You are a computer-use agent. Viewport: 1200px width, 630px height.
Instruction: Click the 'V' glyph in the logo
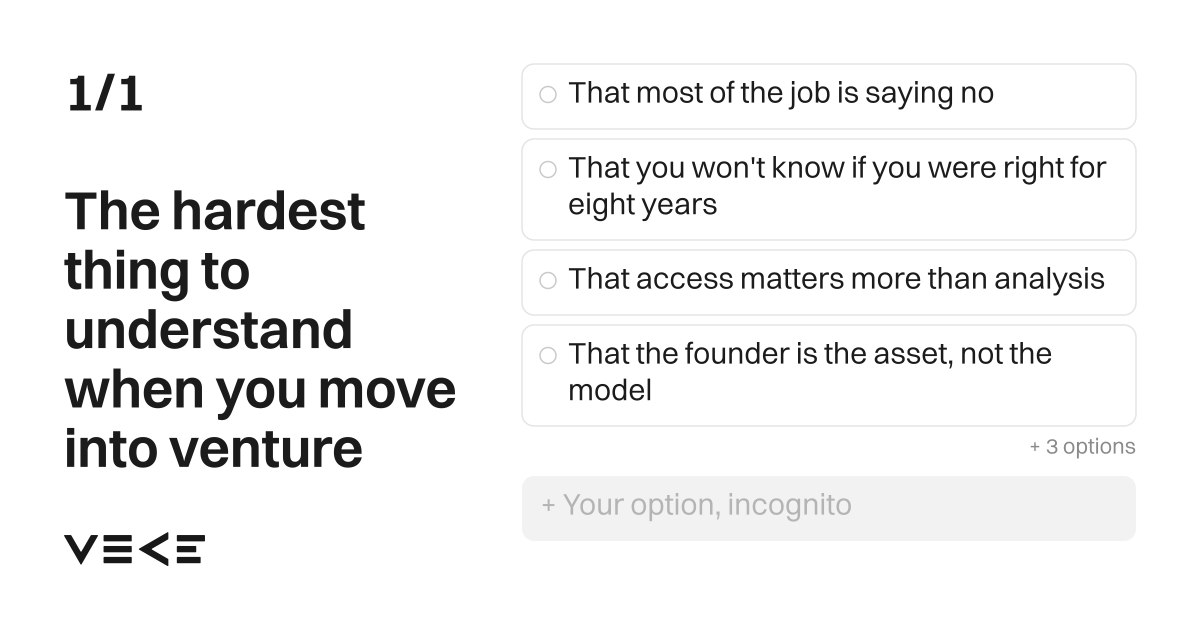coord(81,549)
